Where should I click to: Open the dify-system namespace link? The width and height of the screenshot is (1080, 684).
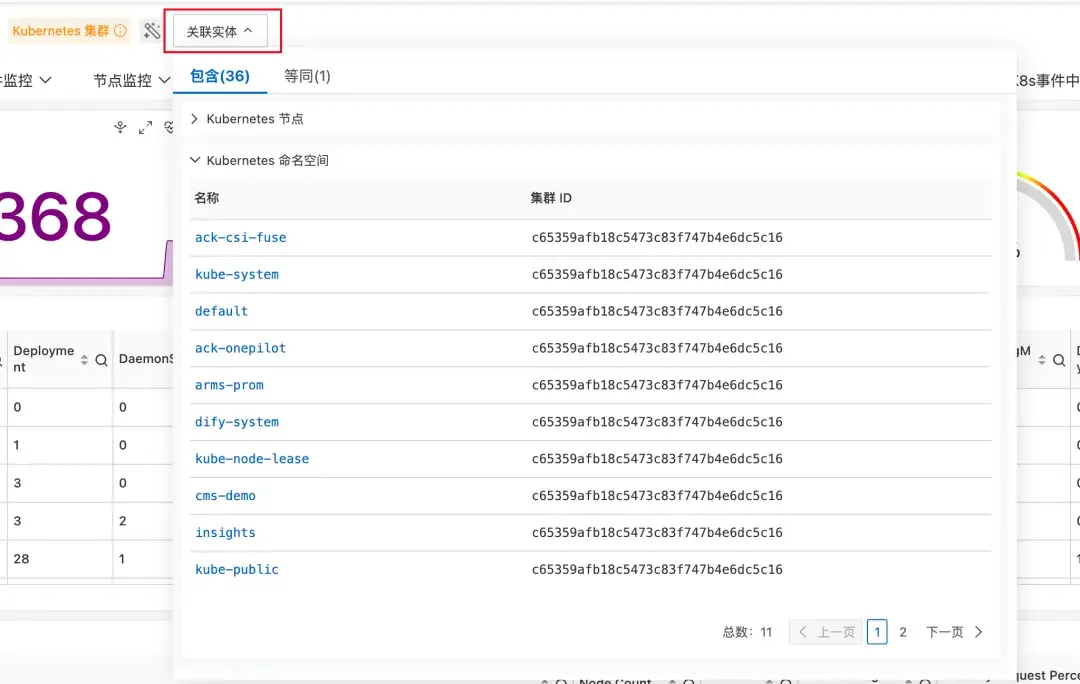(237, 422)
